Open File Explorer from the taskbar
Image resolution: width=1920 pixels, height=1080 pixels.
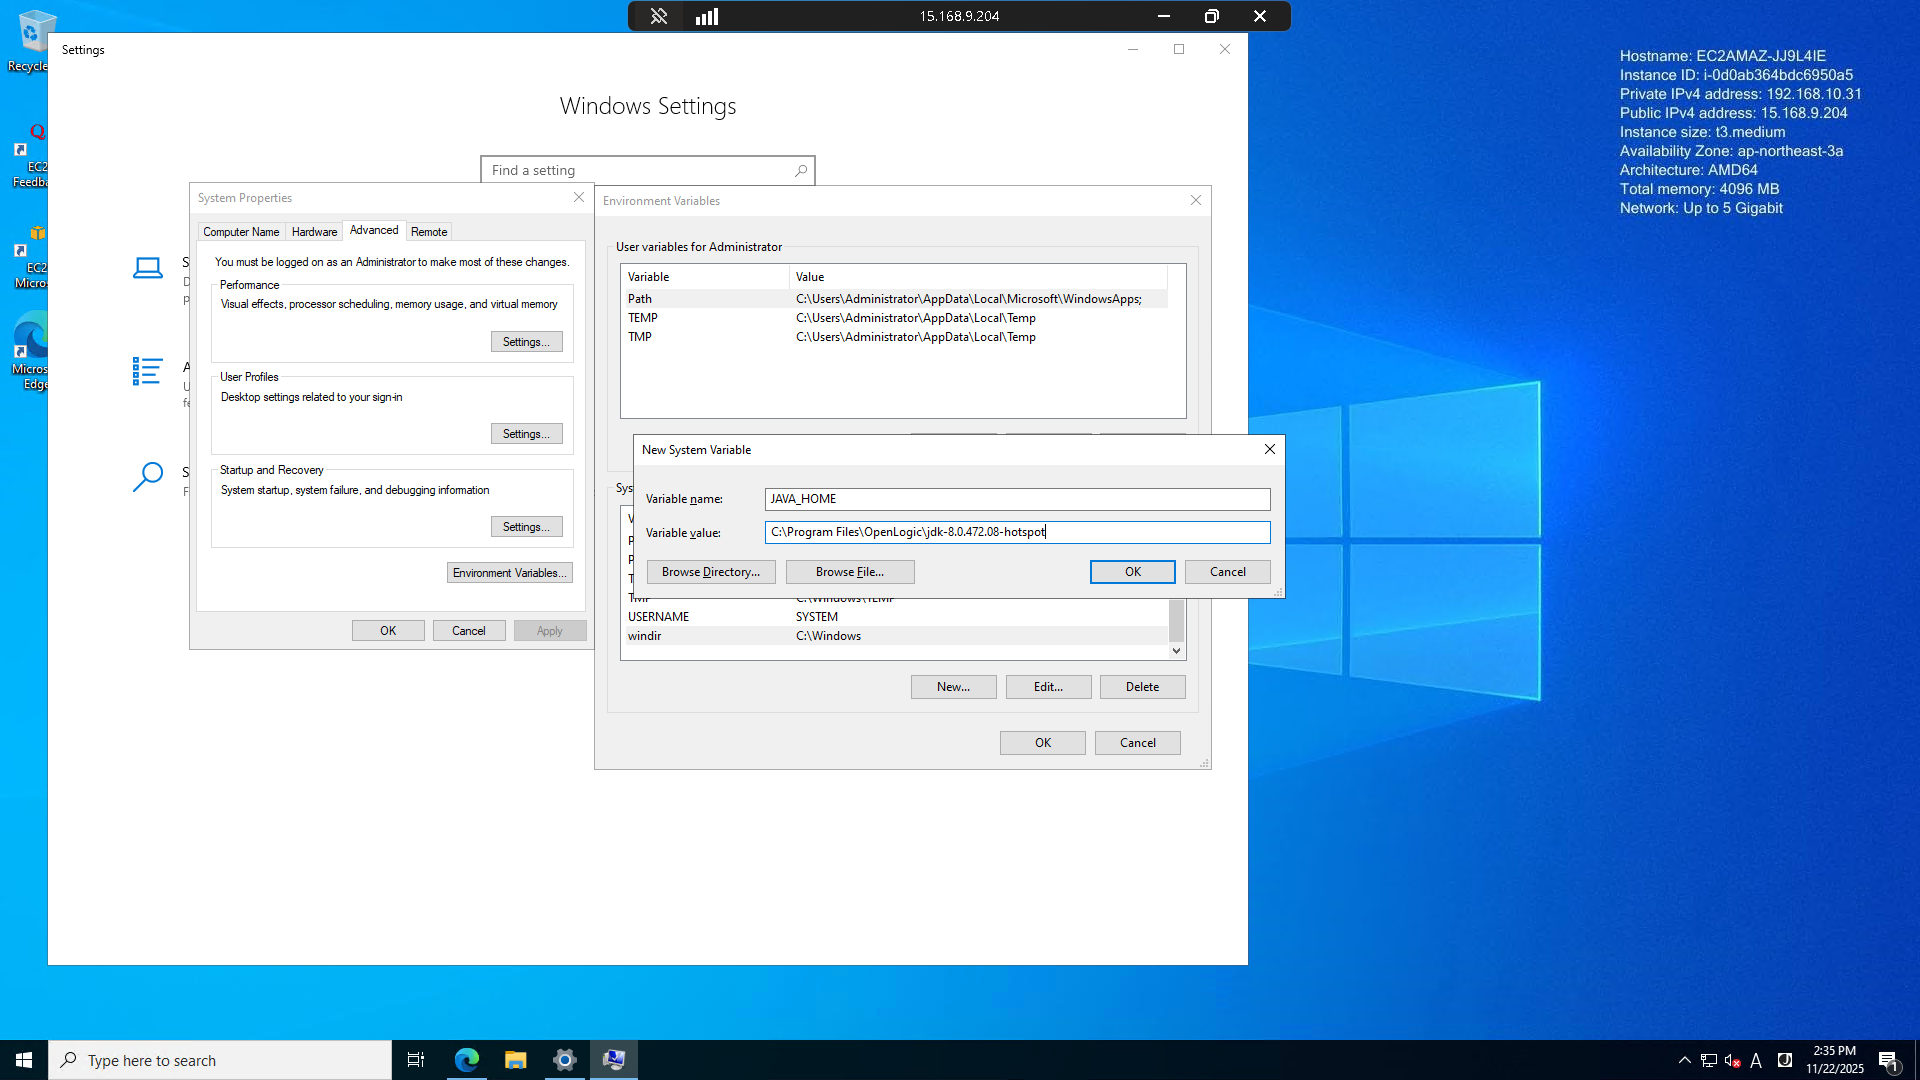coord(515,1060)
